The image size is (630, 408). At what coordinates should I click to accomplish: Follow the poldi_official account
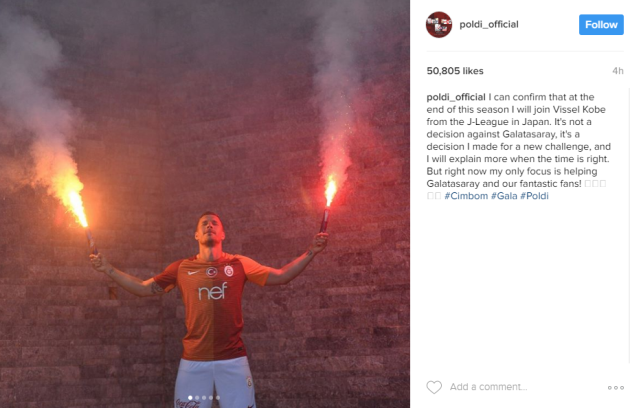pos(601,25)
